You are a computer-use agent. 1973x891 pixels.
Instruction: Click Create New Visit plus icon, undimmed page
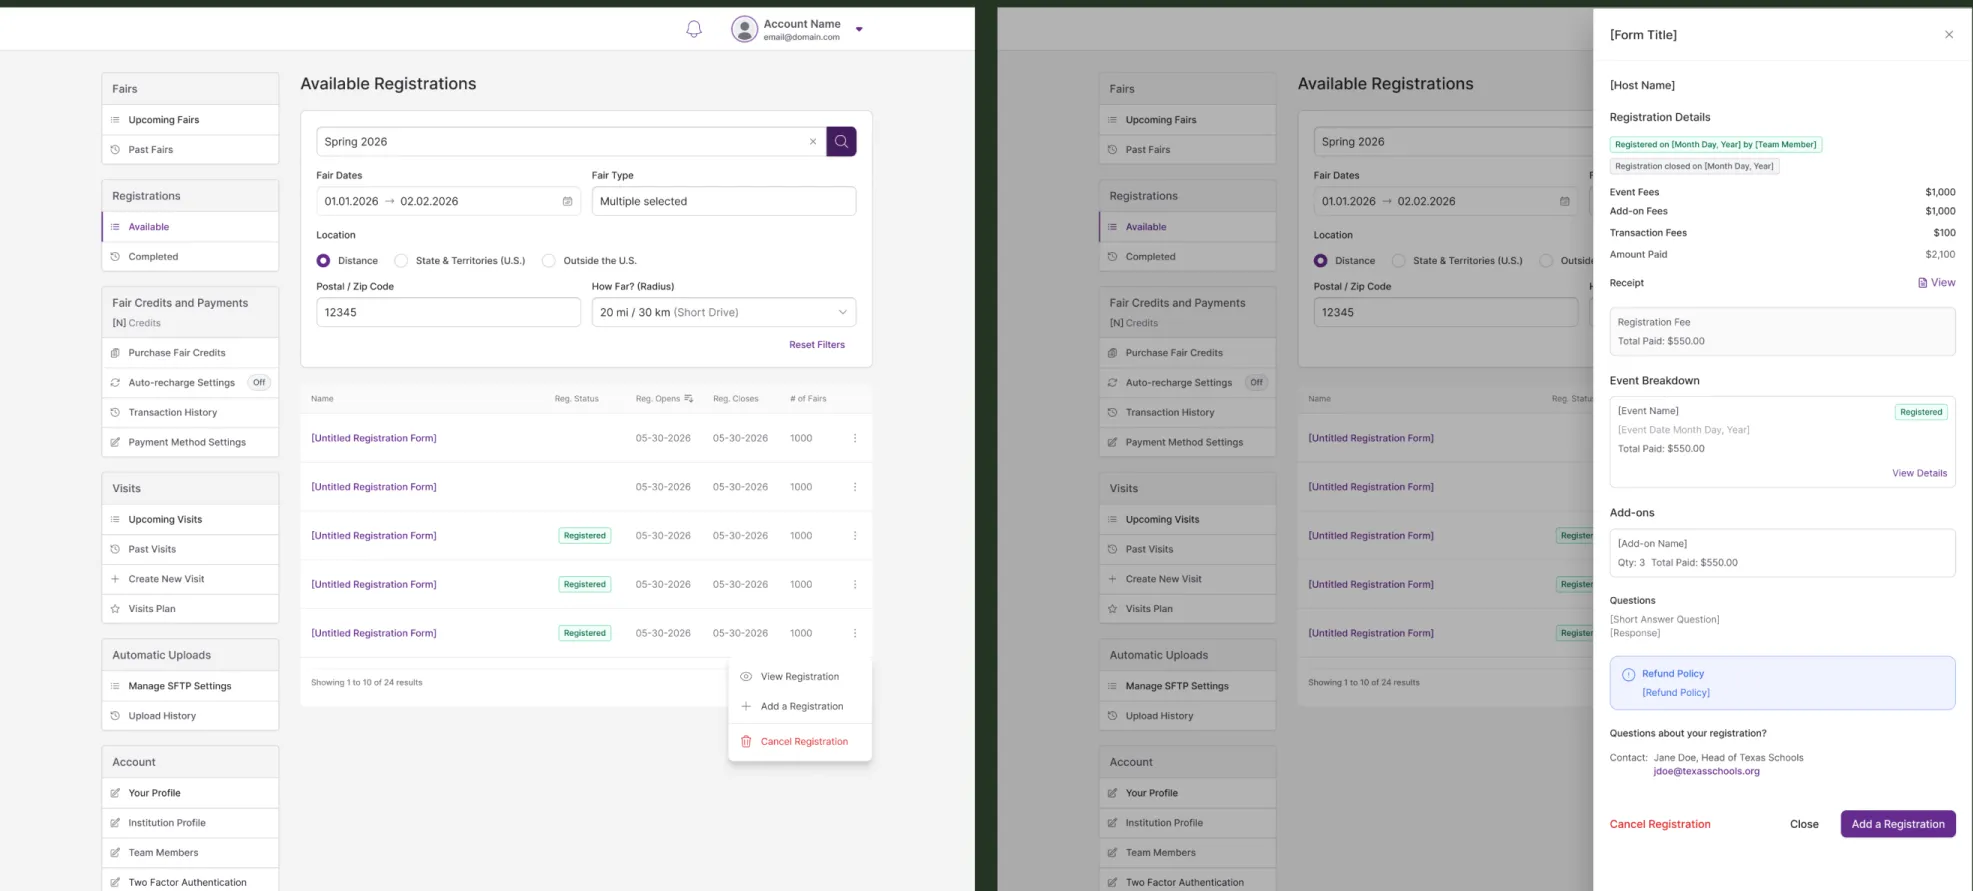click(x=115, y=579)
